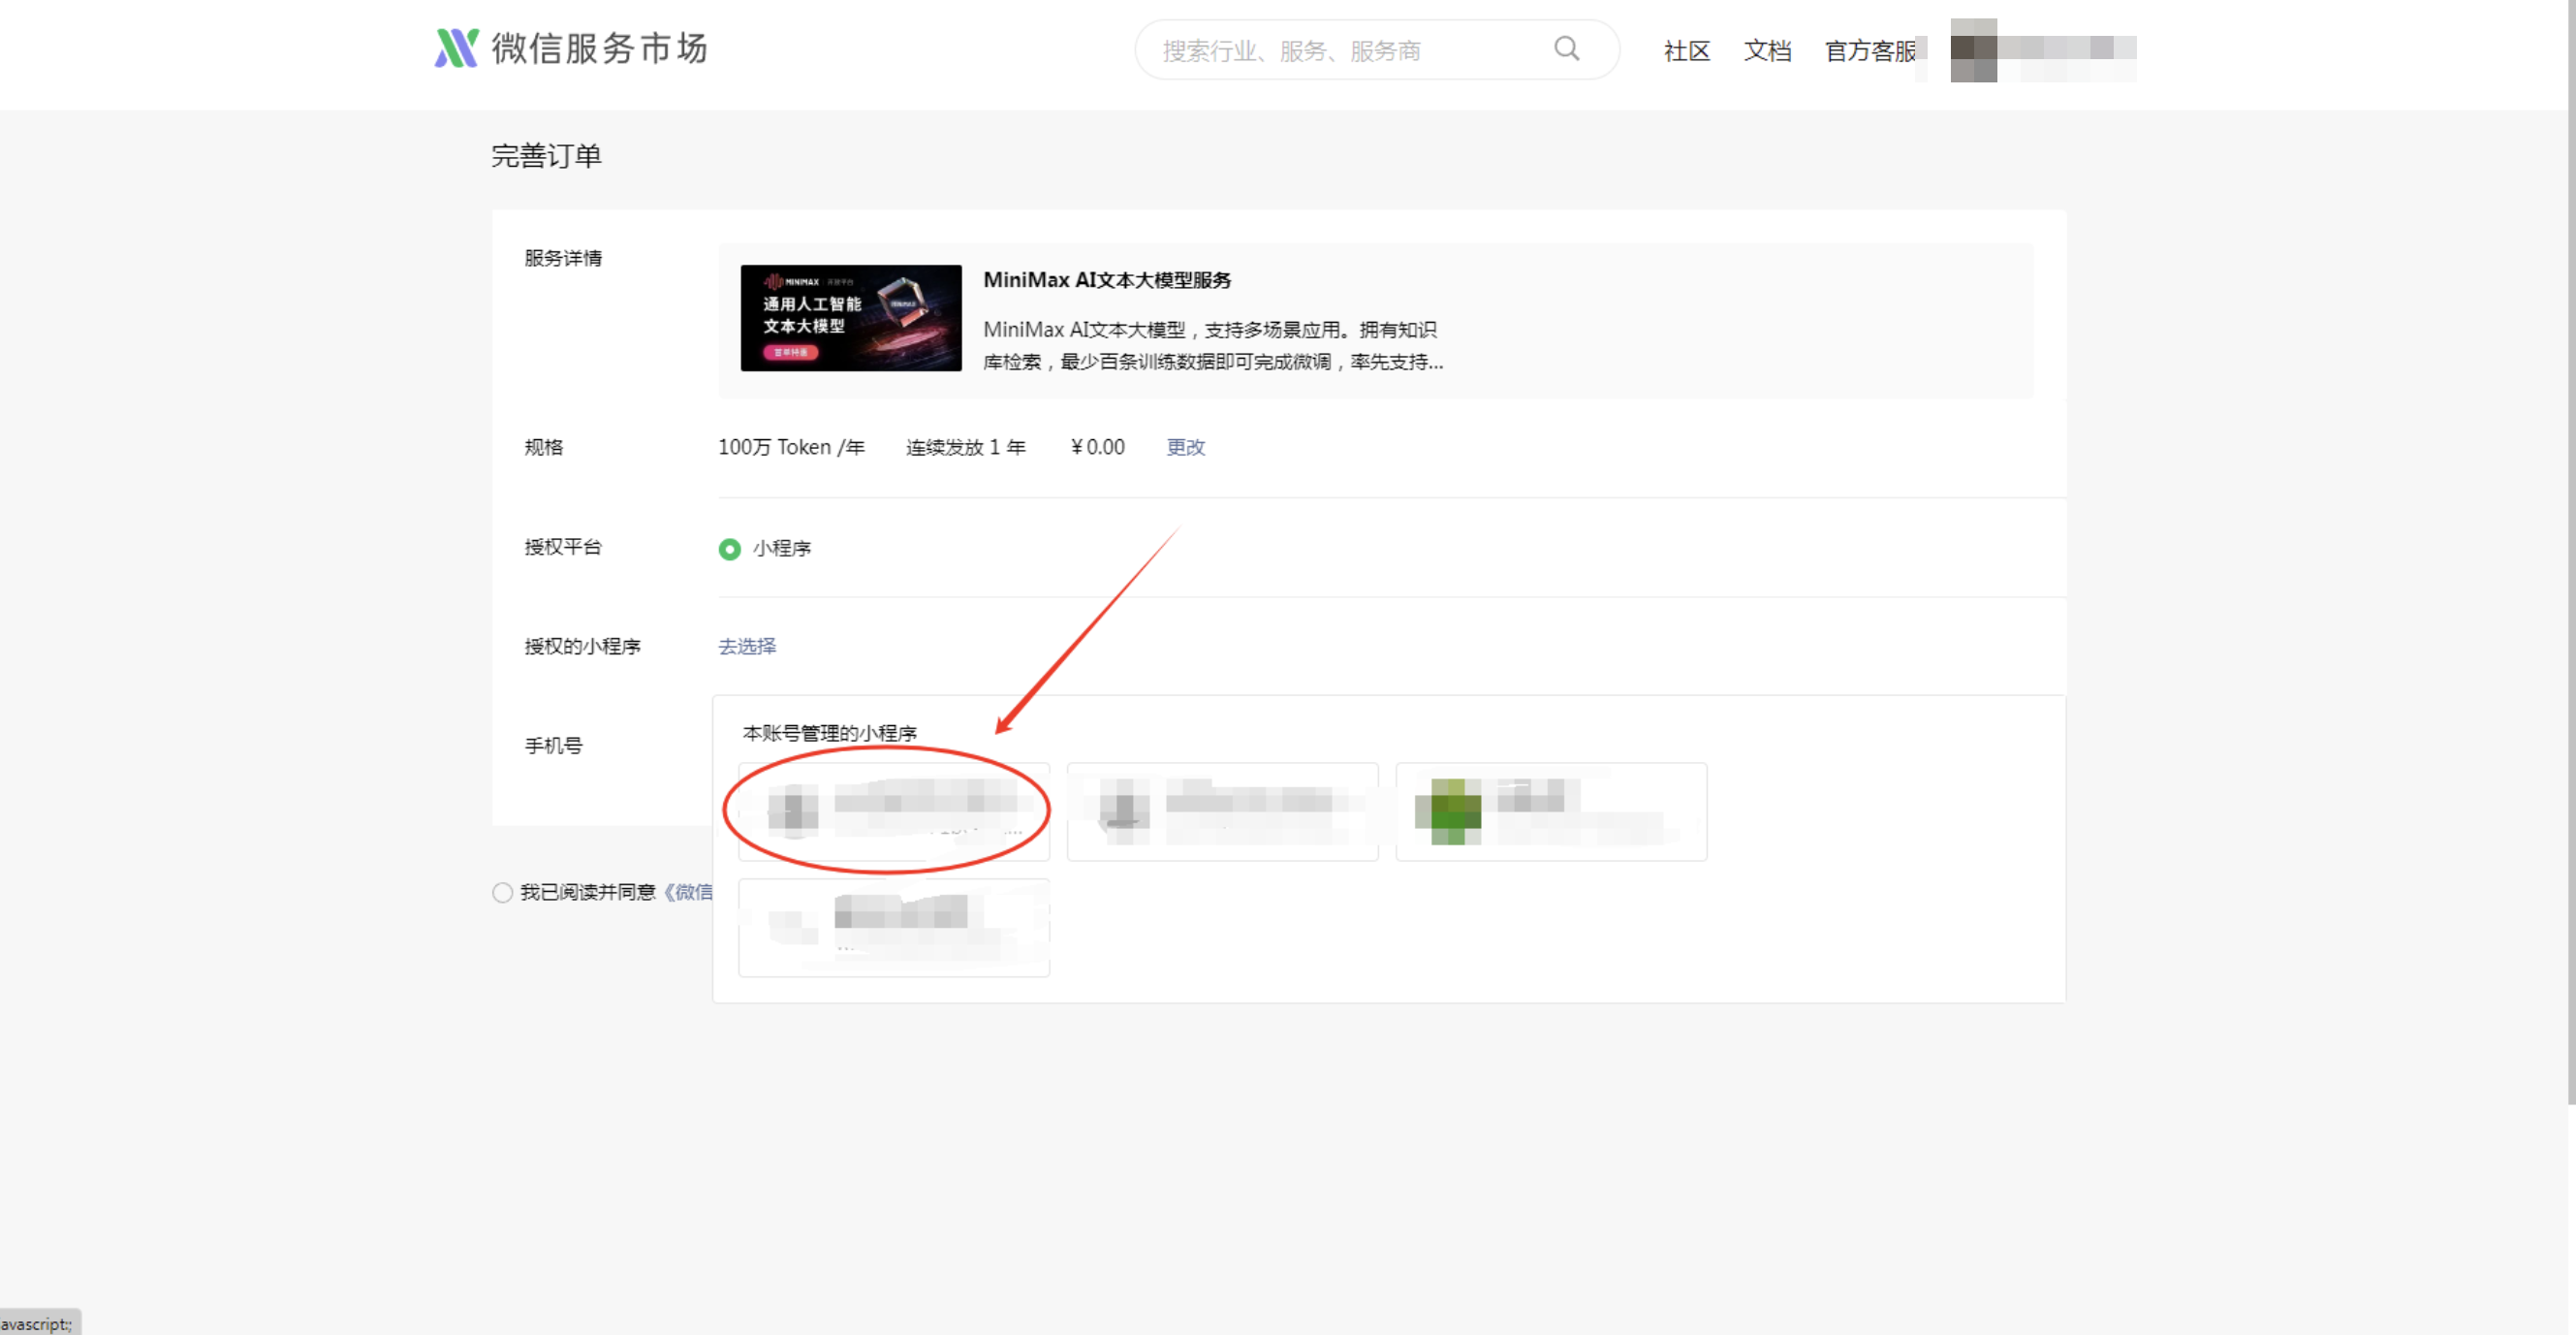Open the 文档 menu item

tap(1767, 51)
